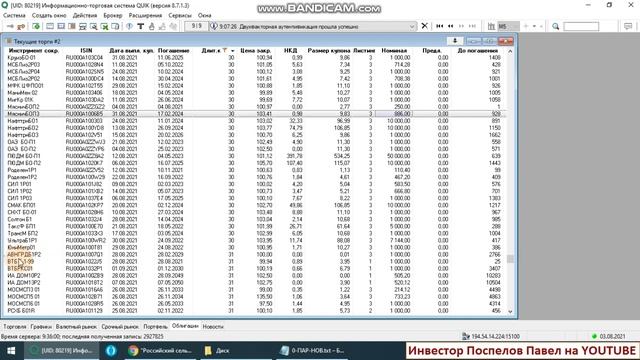Click the jump-to-first message arrow icon
This screenshot has height=360, width=640.
click(440, 26)
